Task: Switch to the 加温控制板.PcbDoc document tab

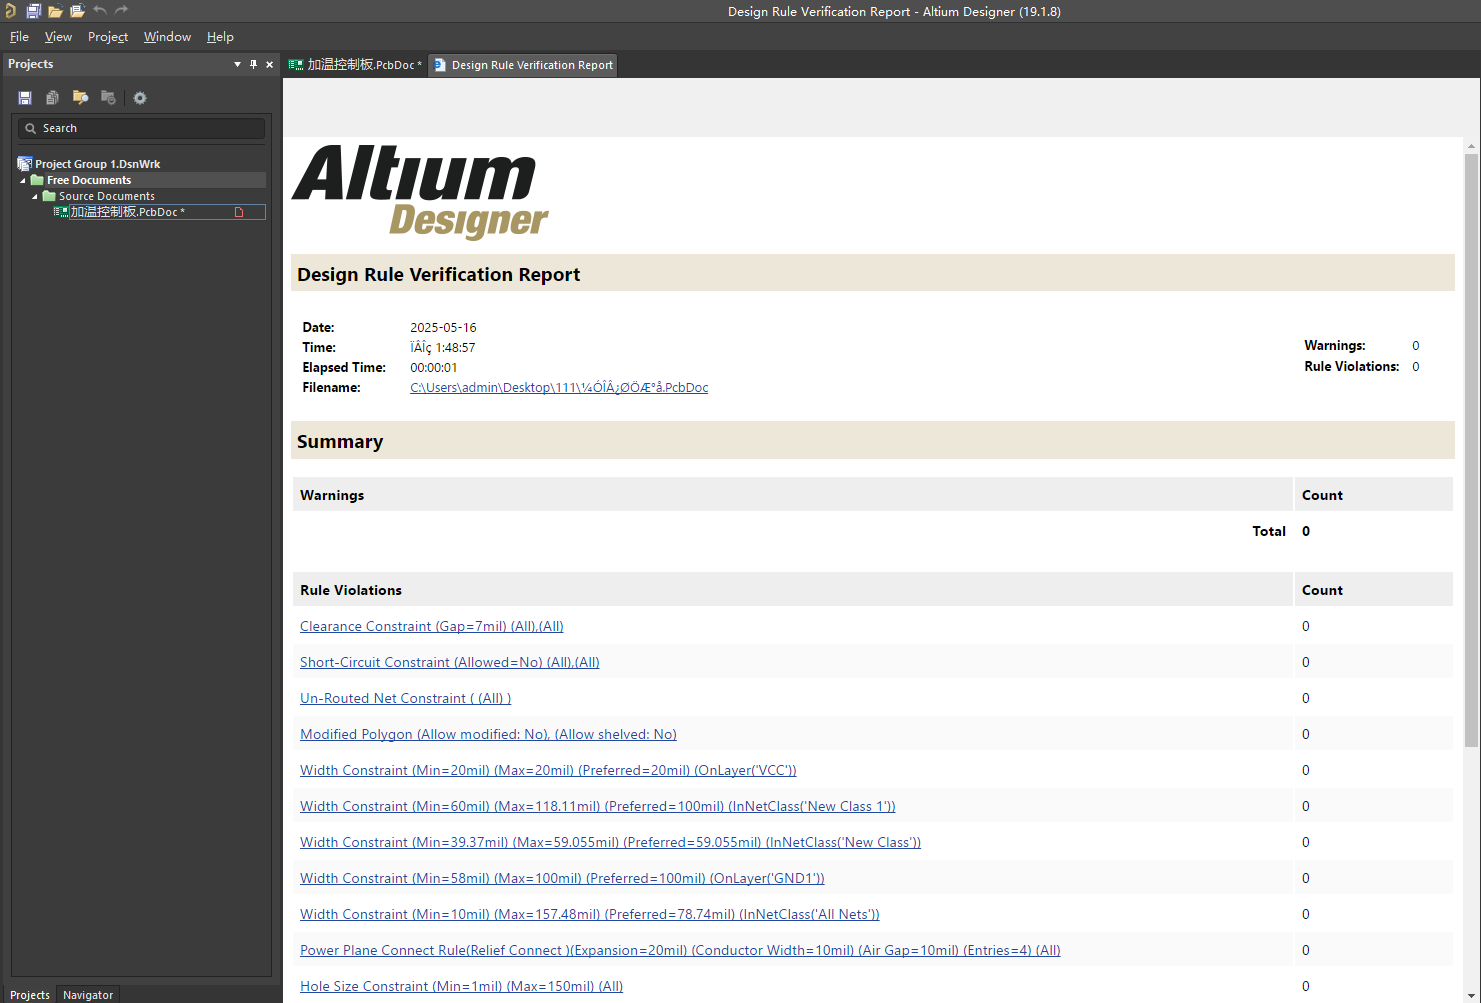Action: click(355, 65)
